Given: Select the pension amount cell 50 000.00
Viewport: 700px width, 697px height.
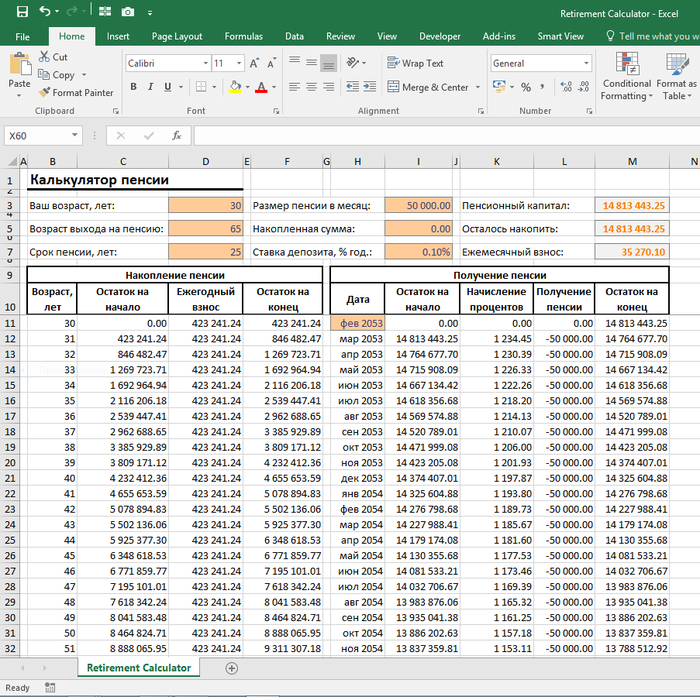Looking at the screenshot, I should [x=419, y=205].
